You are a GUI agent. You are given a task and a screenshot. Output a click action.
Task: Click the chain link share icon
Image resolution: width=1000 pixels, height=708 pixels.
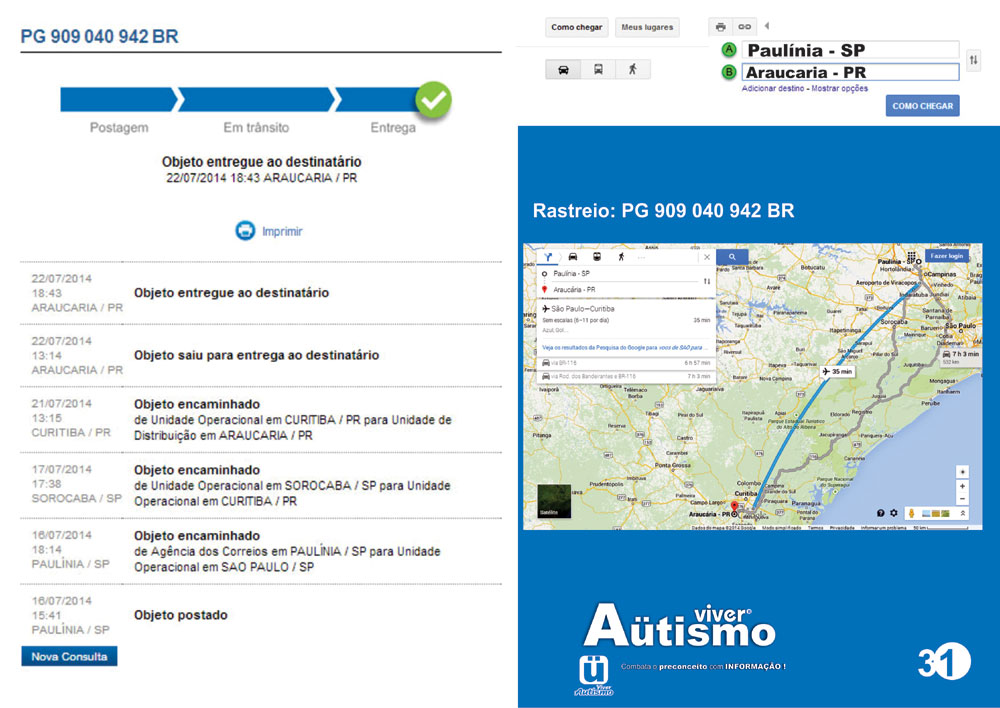pyautogui.click(x=745, y=27)
